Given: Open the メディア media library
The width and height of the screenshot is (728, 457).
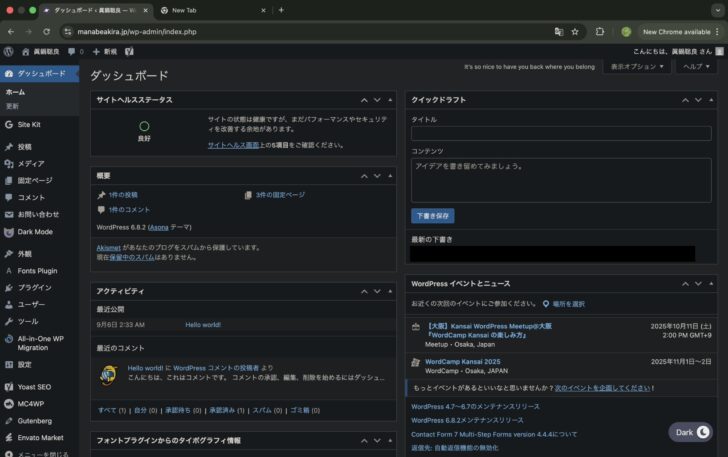Looking at the screenshot, I should (x=30, y=163).
